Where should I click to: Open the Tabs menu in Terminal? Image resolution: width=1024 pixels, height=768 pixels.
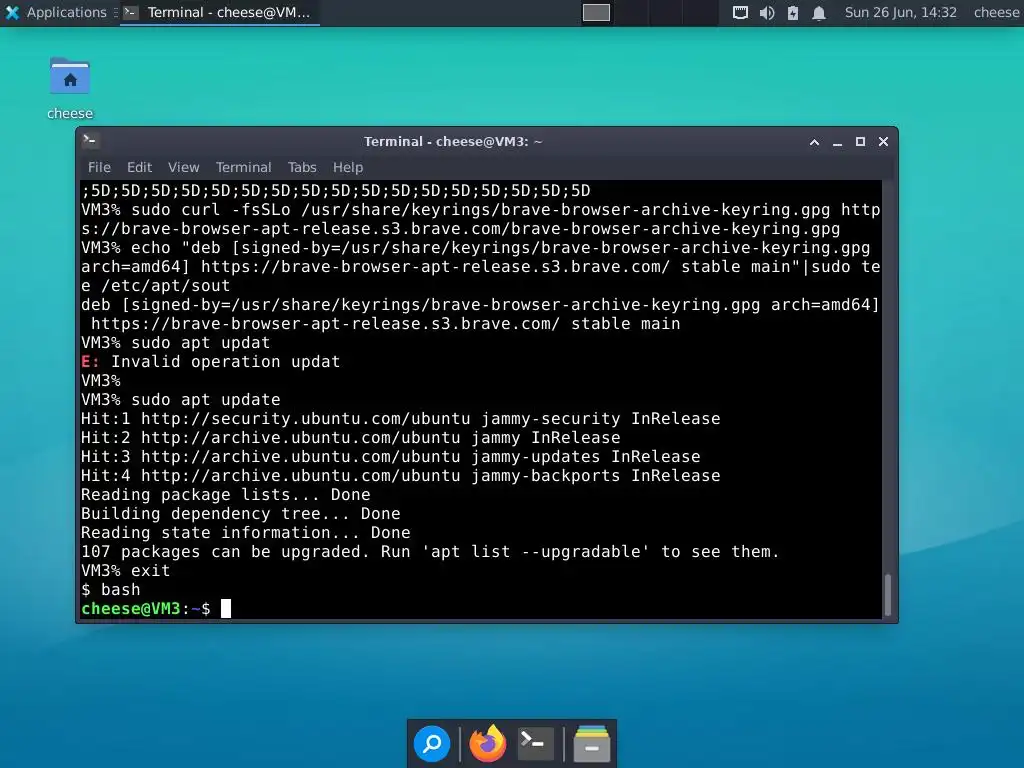tap(302, 167)
